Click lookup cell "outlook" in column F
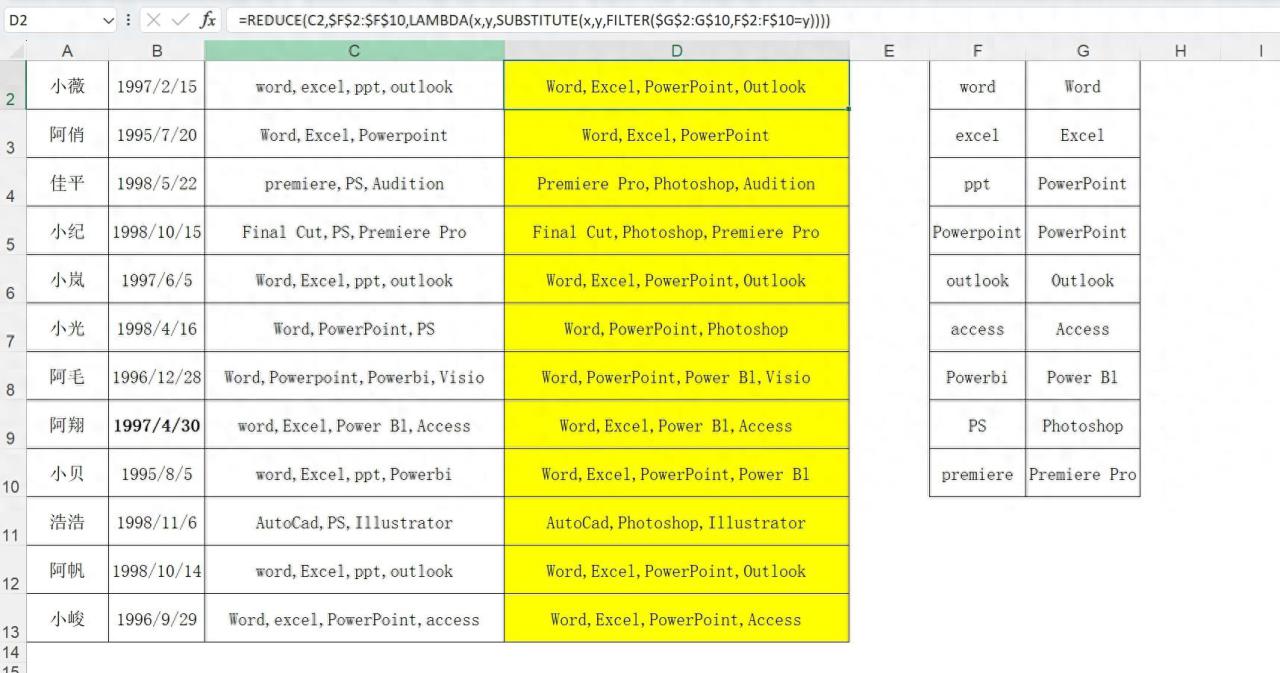The image size is (1280, 673). pyautogui.click(x=977, y=280)
